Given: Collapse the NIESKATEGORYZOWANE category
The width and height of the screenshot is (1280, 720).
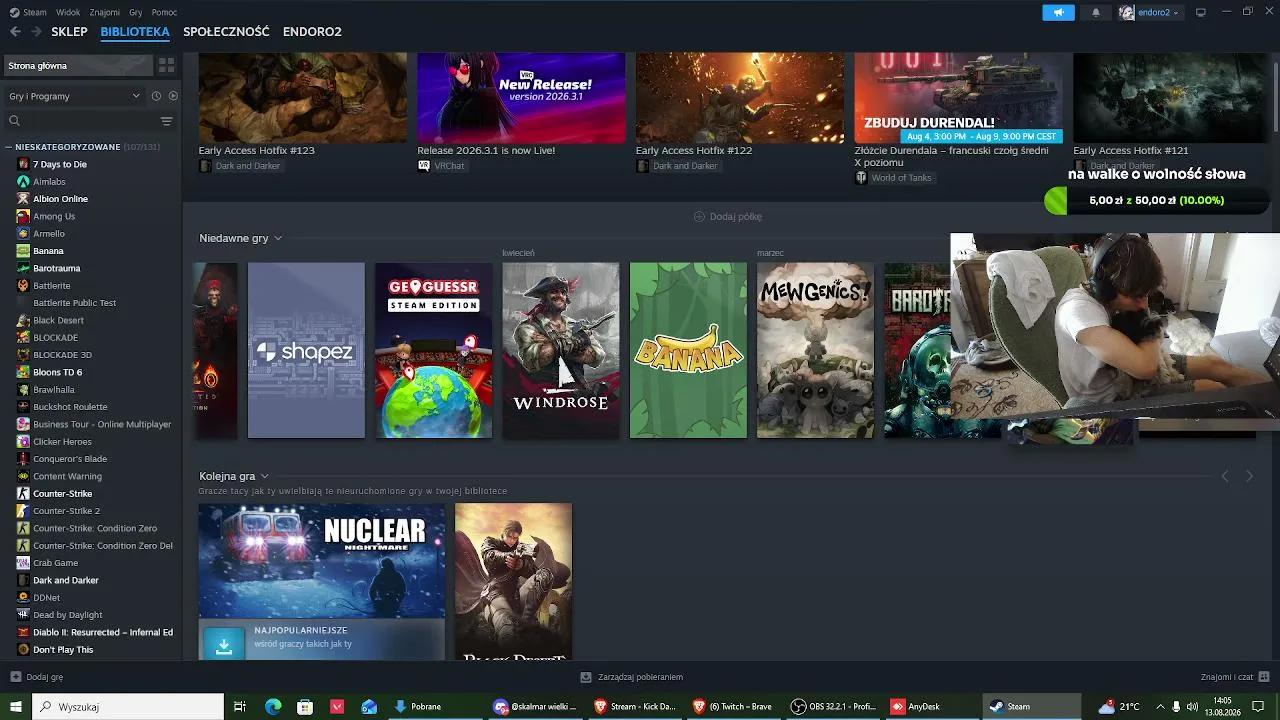Looking at the screenshot, I should 8,147.
